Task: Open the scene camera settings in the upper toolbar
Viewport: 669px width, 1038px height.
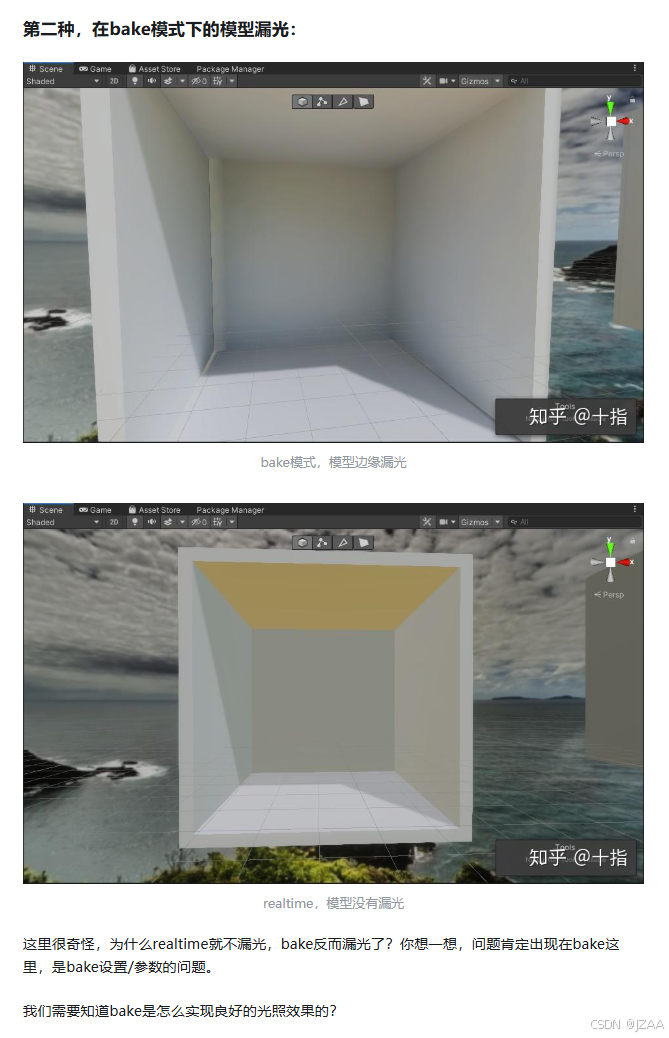Action: click(447, 81)
